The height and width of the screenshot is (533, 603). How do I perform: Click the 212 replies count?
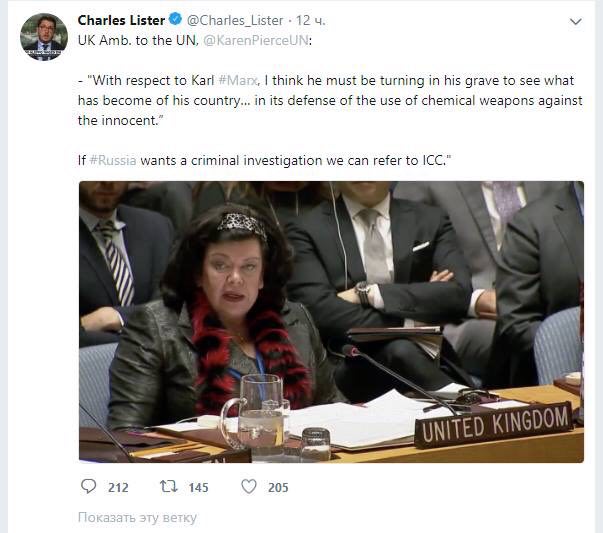point(118,488)
